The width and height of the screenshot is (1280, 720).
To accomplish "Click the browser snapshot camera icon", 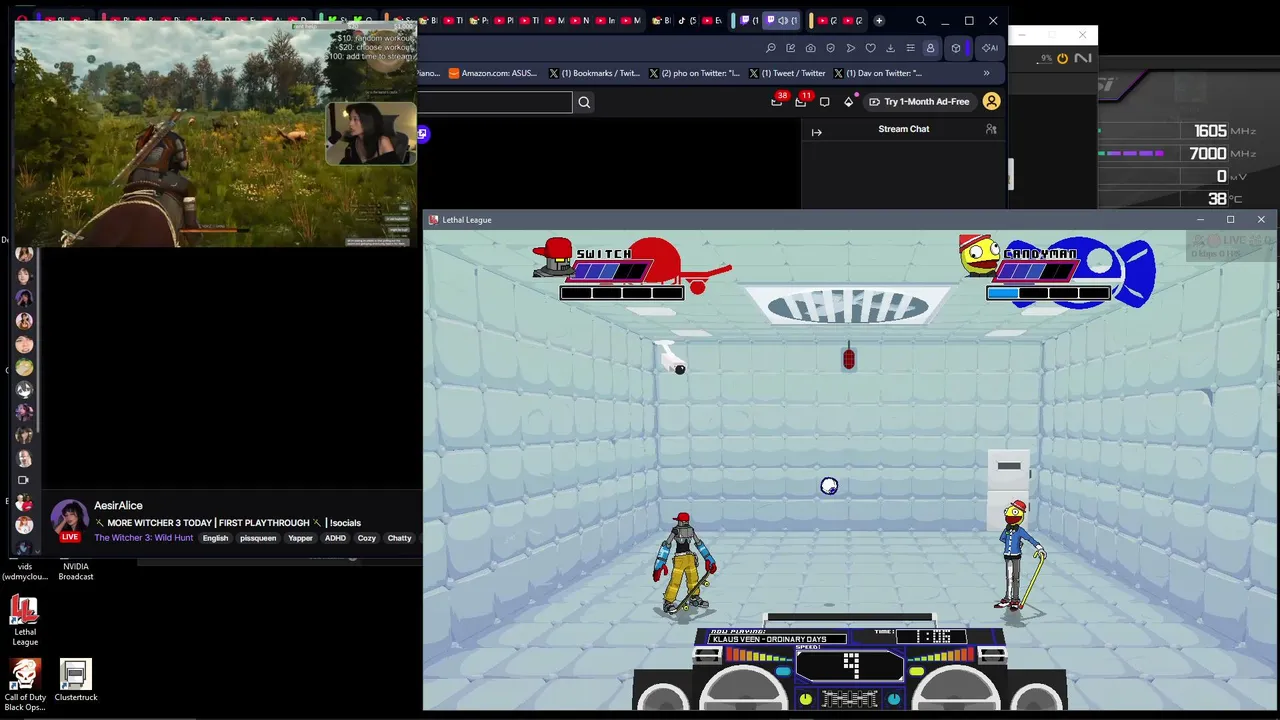I will [811, 48].
